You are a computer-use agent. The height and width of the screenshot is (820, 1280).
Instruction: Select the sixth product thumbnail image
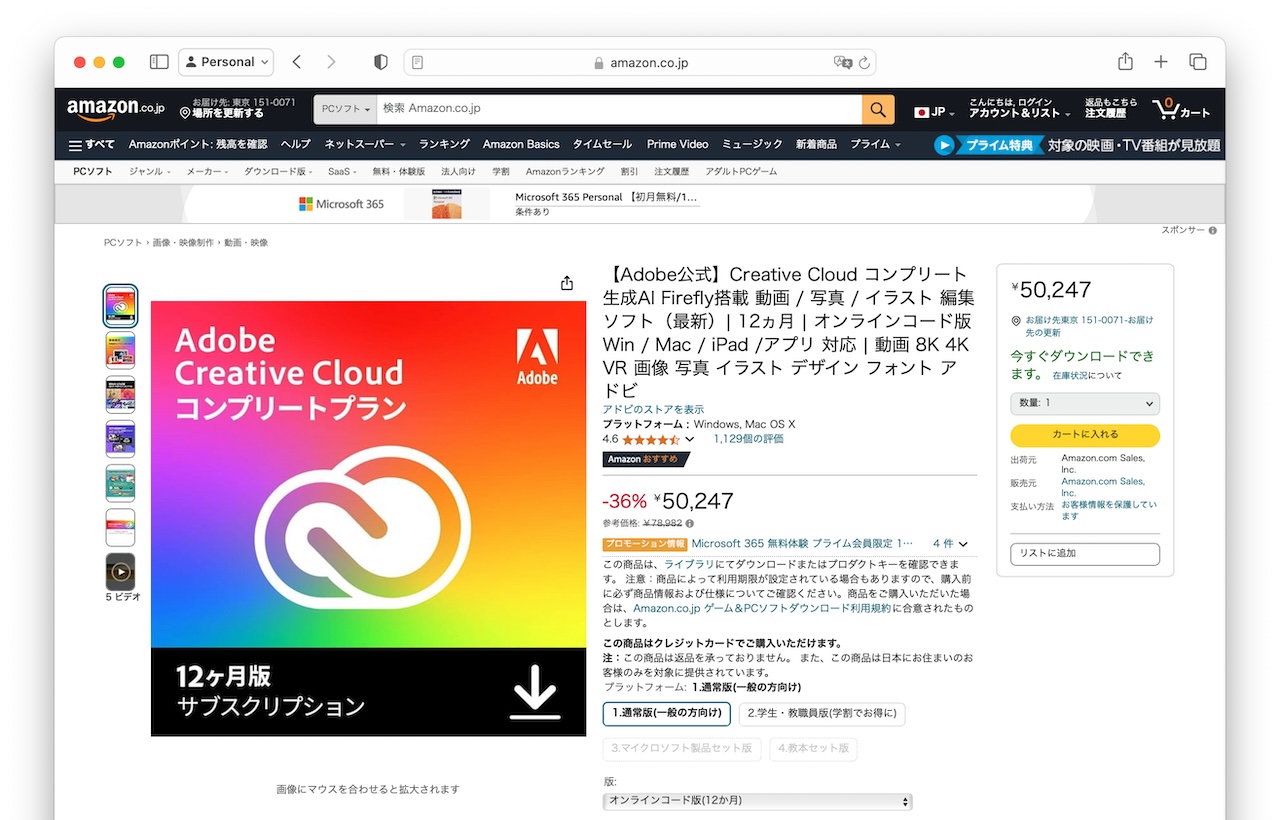pyautogui.click(x=120, y=527)
